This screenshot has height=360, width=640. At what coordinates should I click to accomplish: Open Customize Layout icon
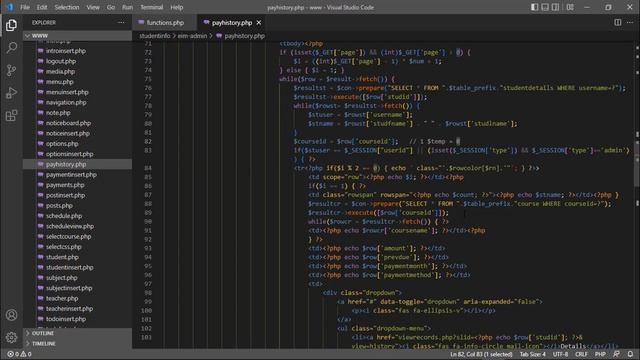point(570,7)
